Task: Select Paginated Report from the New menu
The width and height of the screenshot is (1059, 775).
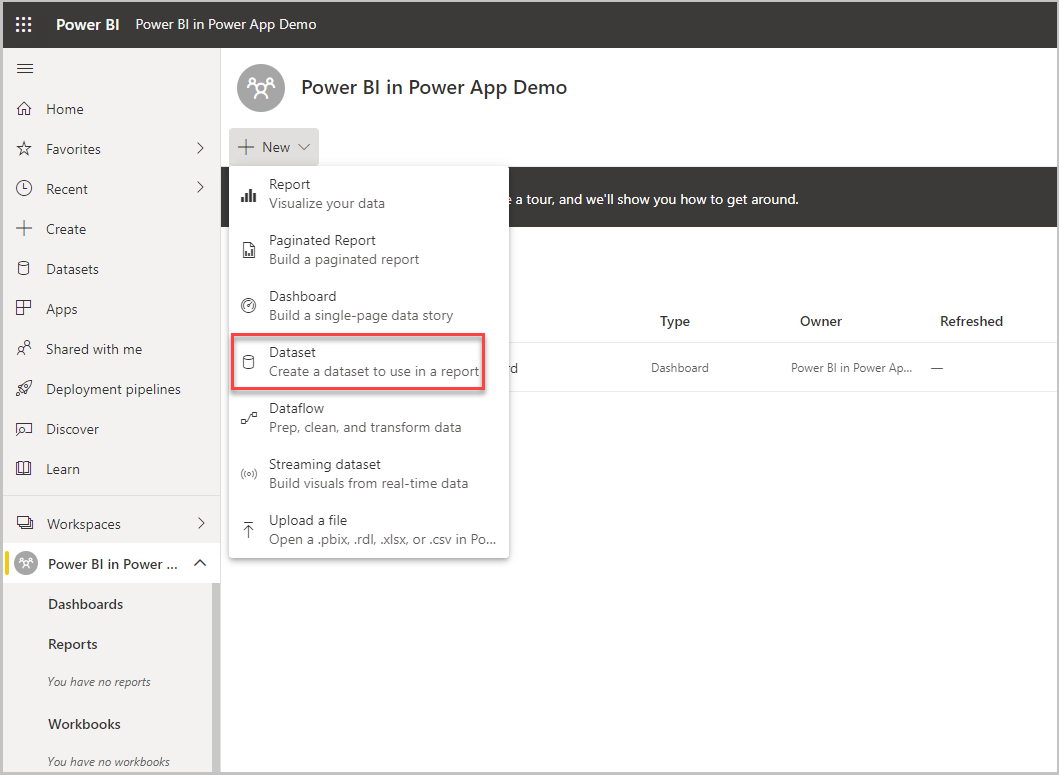Action: pyautogui.click(x=369, y=250)
